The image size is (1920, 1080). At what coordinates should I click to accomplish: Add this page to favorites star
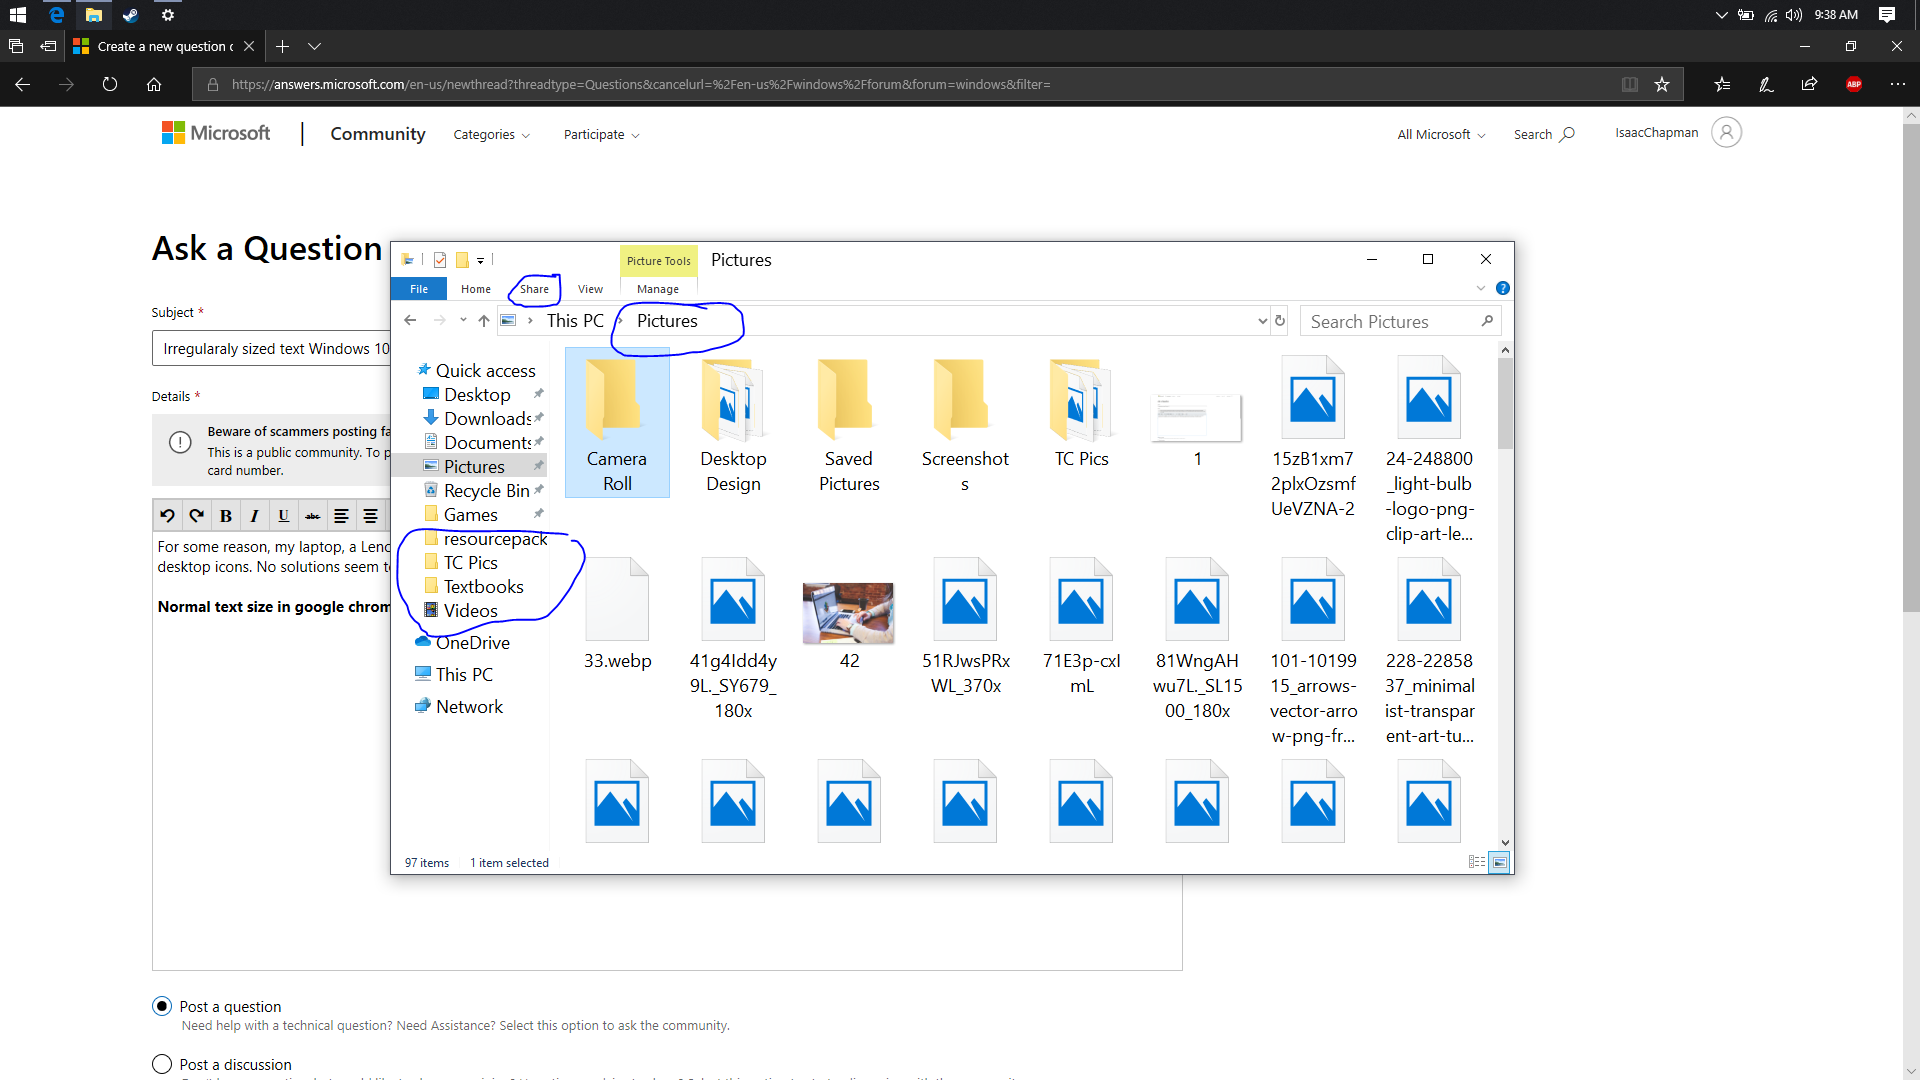point(1662,85)
